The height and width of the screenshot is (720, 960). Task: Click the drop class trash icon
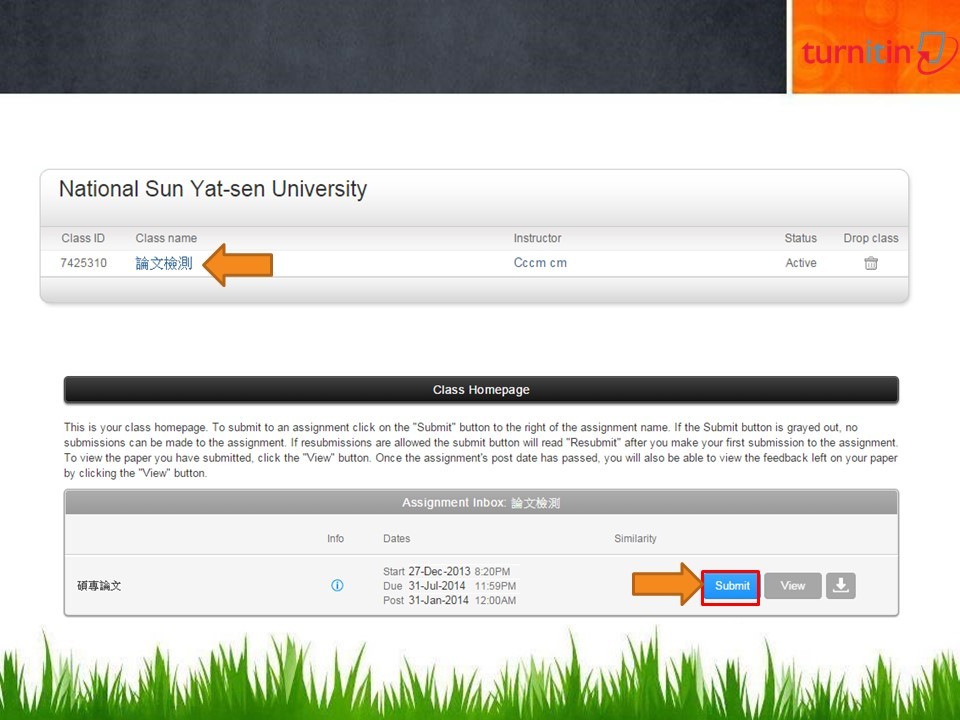point(871,263)
